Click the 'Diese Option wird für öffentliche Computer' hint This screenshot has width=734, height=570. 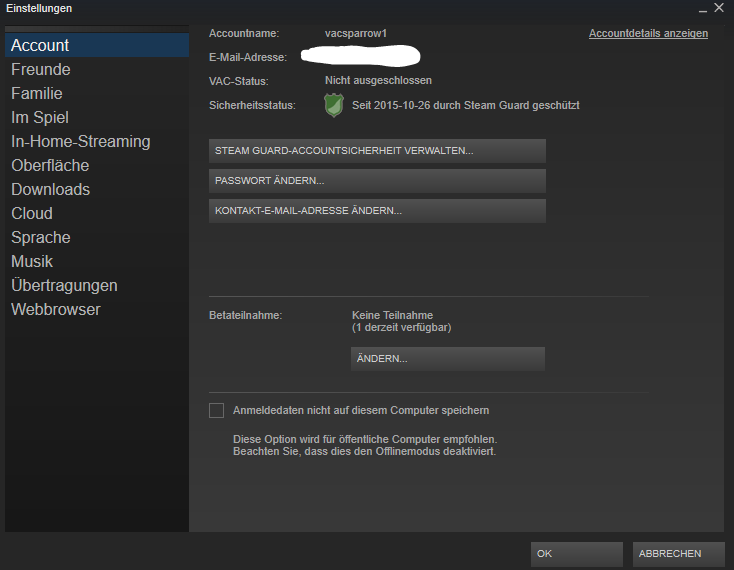tap(365, 439)
